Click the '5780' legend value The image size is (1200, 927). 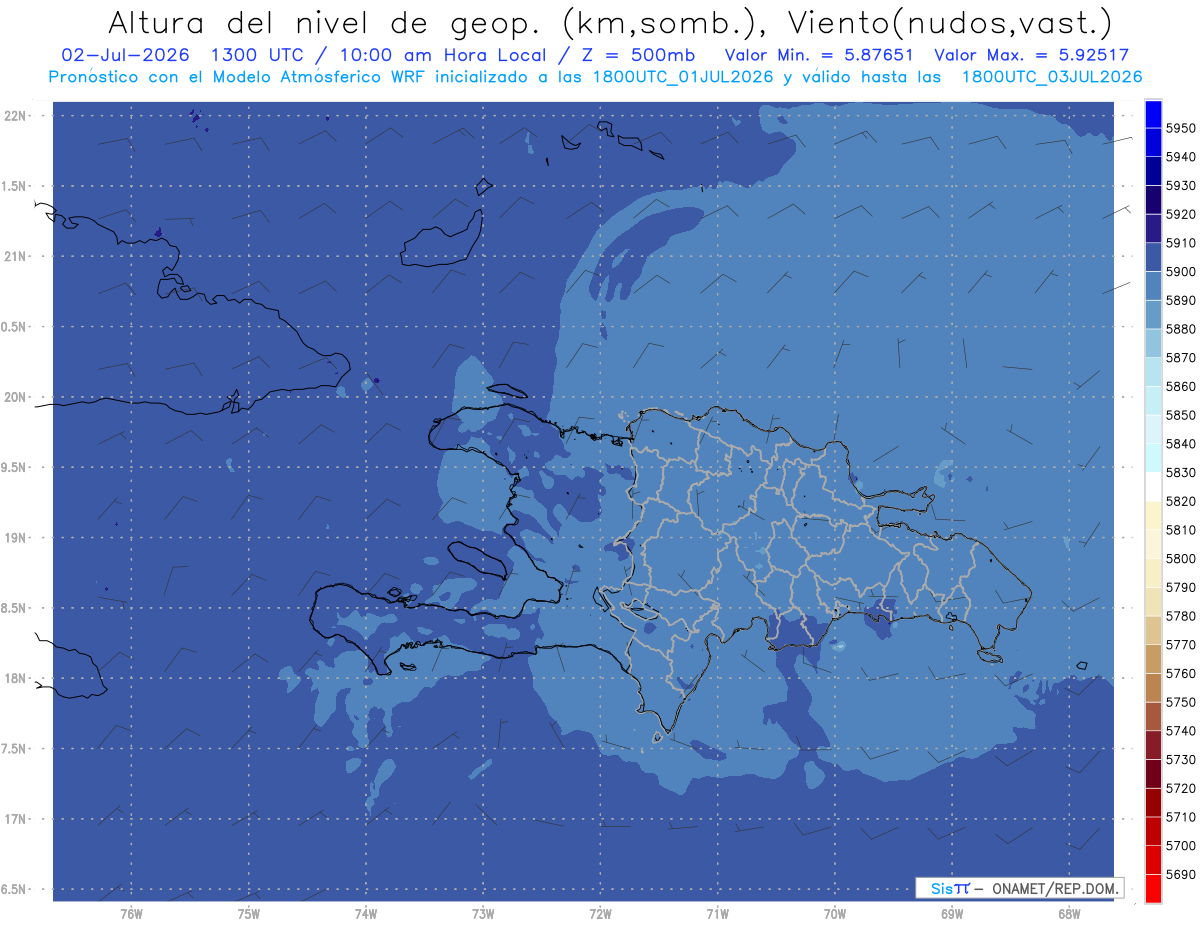pyautogui.click(x=1180, y=616)
